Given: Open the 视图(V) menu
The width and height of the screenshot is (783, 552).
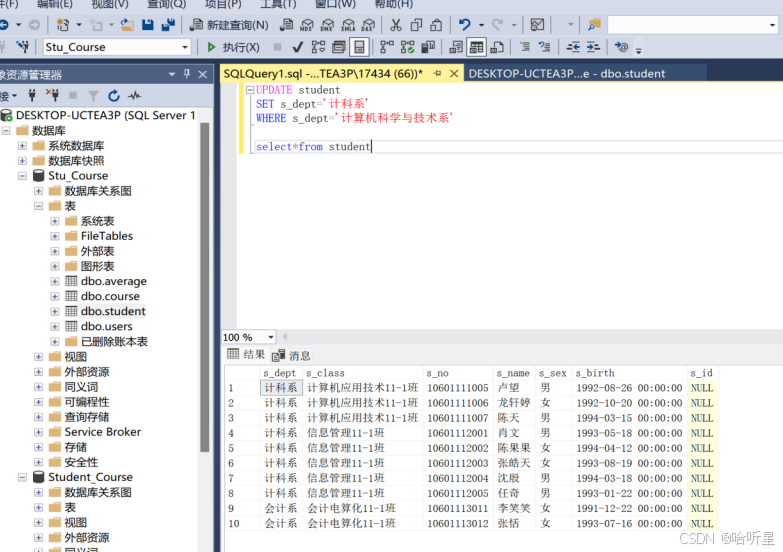Looking at the screenshot, I should point(110,4).
